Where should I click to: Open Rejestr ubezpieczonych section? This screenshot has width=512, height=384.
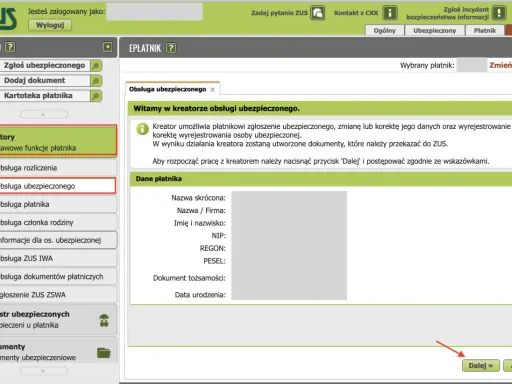coord(58,319)
